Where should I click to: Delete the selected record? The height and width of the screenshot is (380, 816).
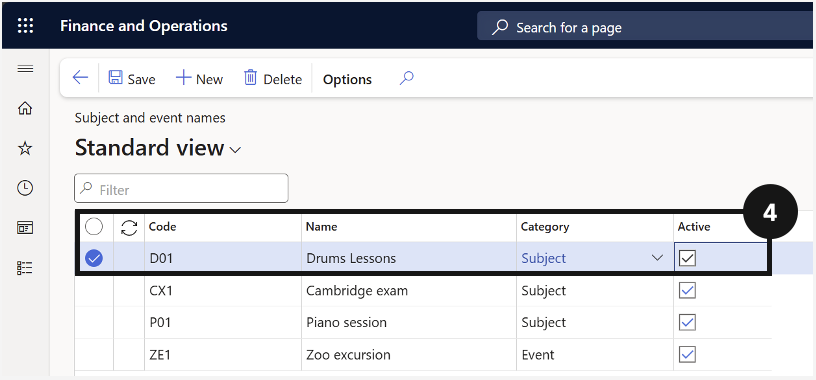tap(273, 79)
